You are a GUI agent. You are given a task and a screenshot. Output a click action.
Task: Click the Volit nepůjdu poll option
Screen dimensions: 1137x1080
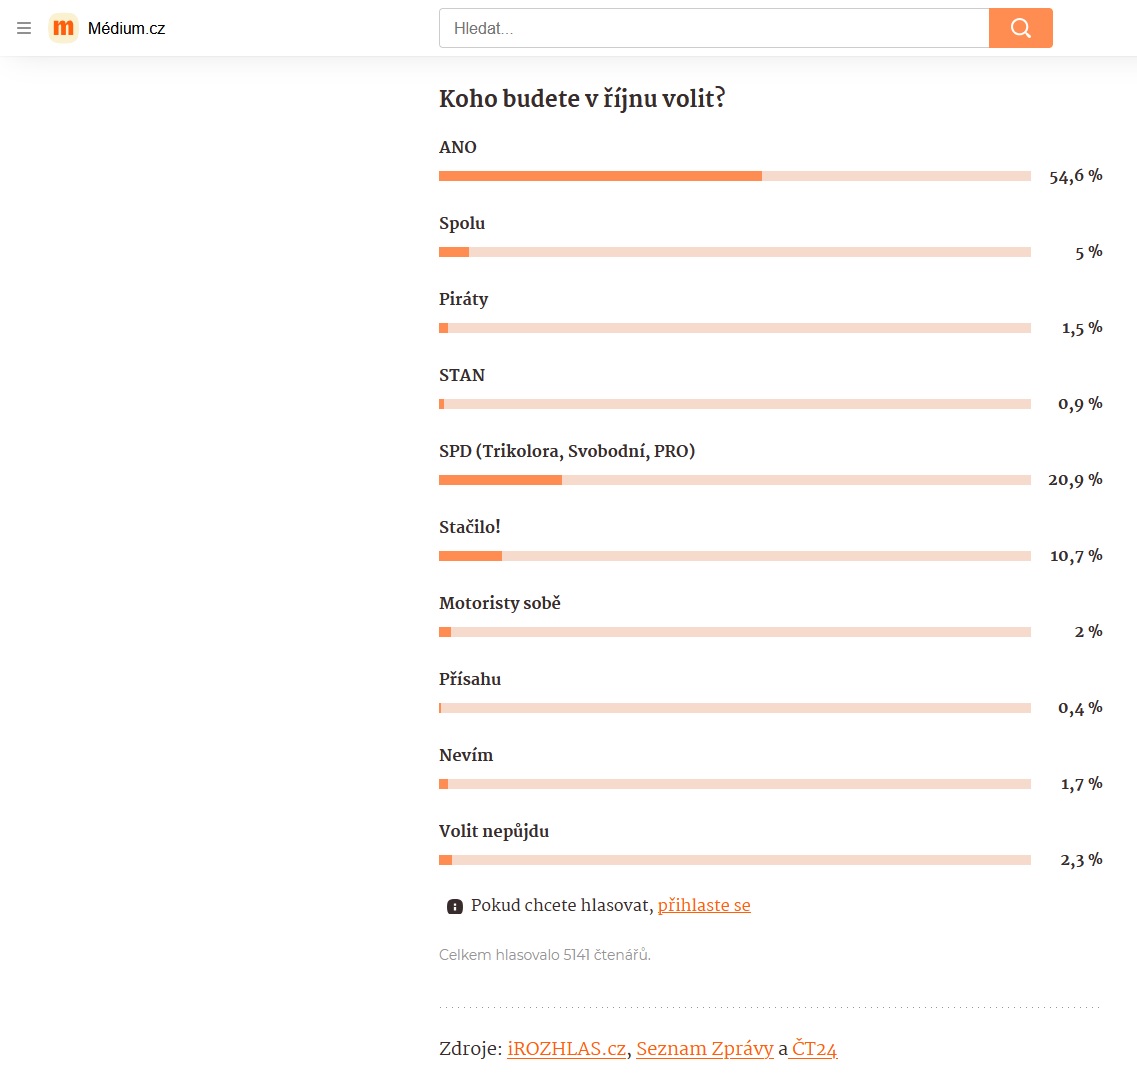[494, 831]
